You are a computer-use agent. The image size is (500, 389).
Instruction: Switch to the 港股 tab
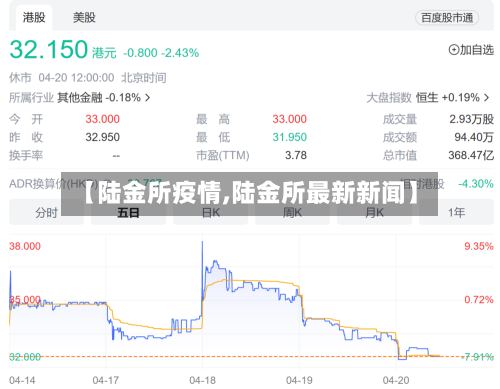pos(34,18)
